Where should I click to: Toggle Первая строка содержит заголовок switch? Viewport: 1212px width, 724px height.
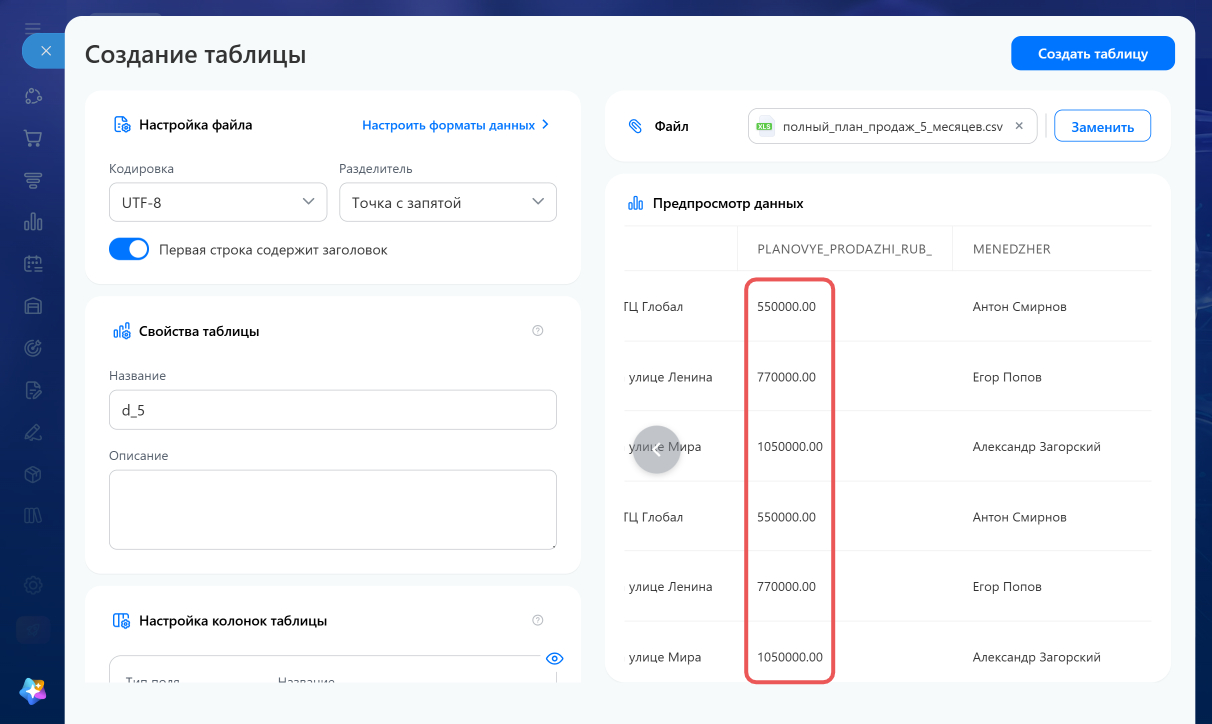[129, 250]
